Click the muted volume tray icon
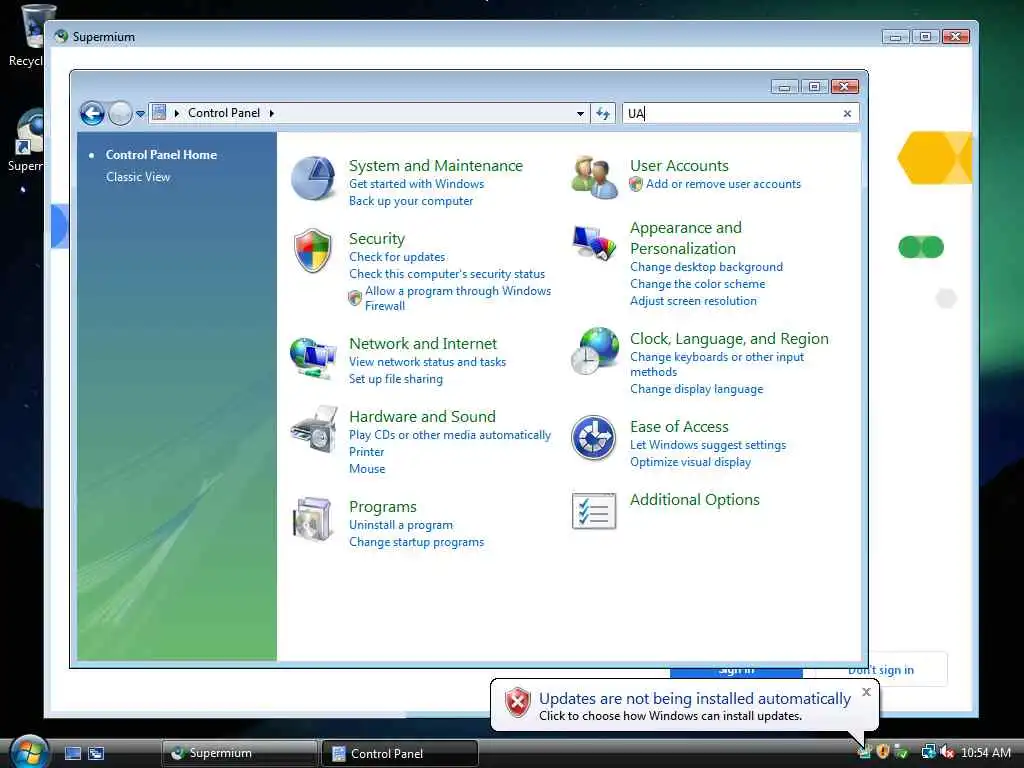 pos(947,752)
